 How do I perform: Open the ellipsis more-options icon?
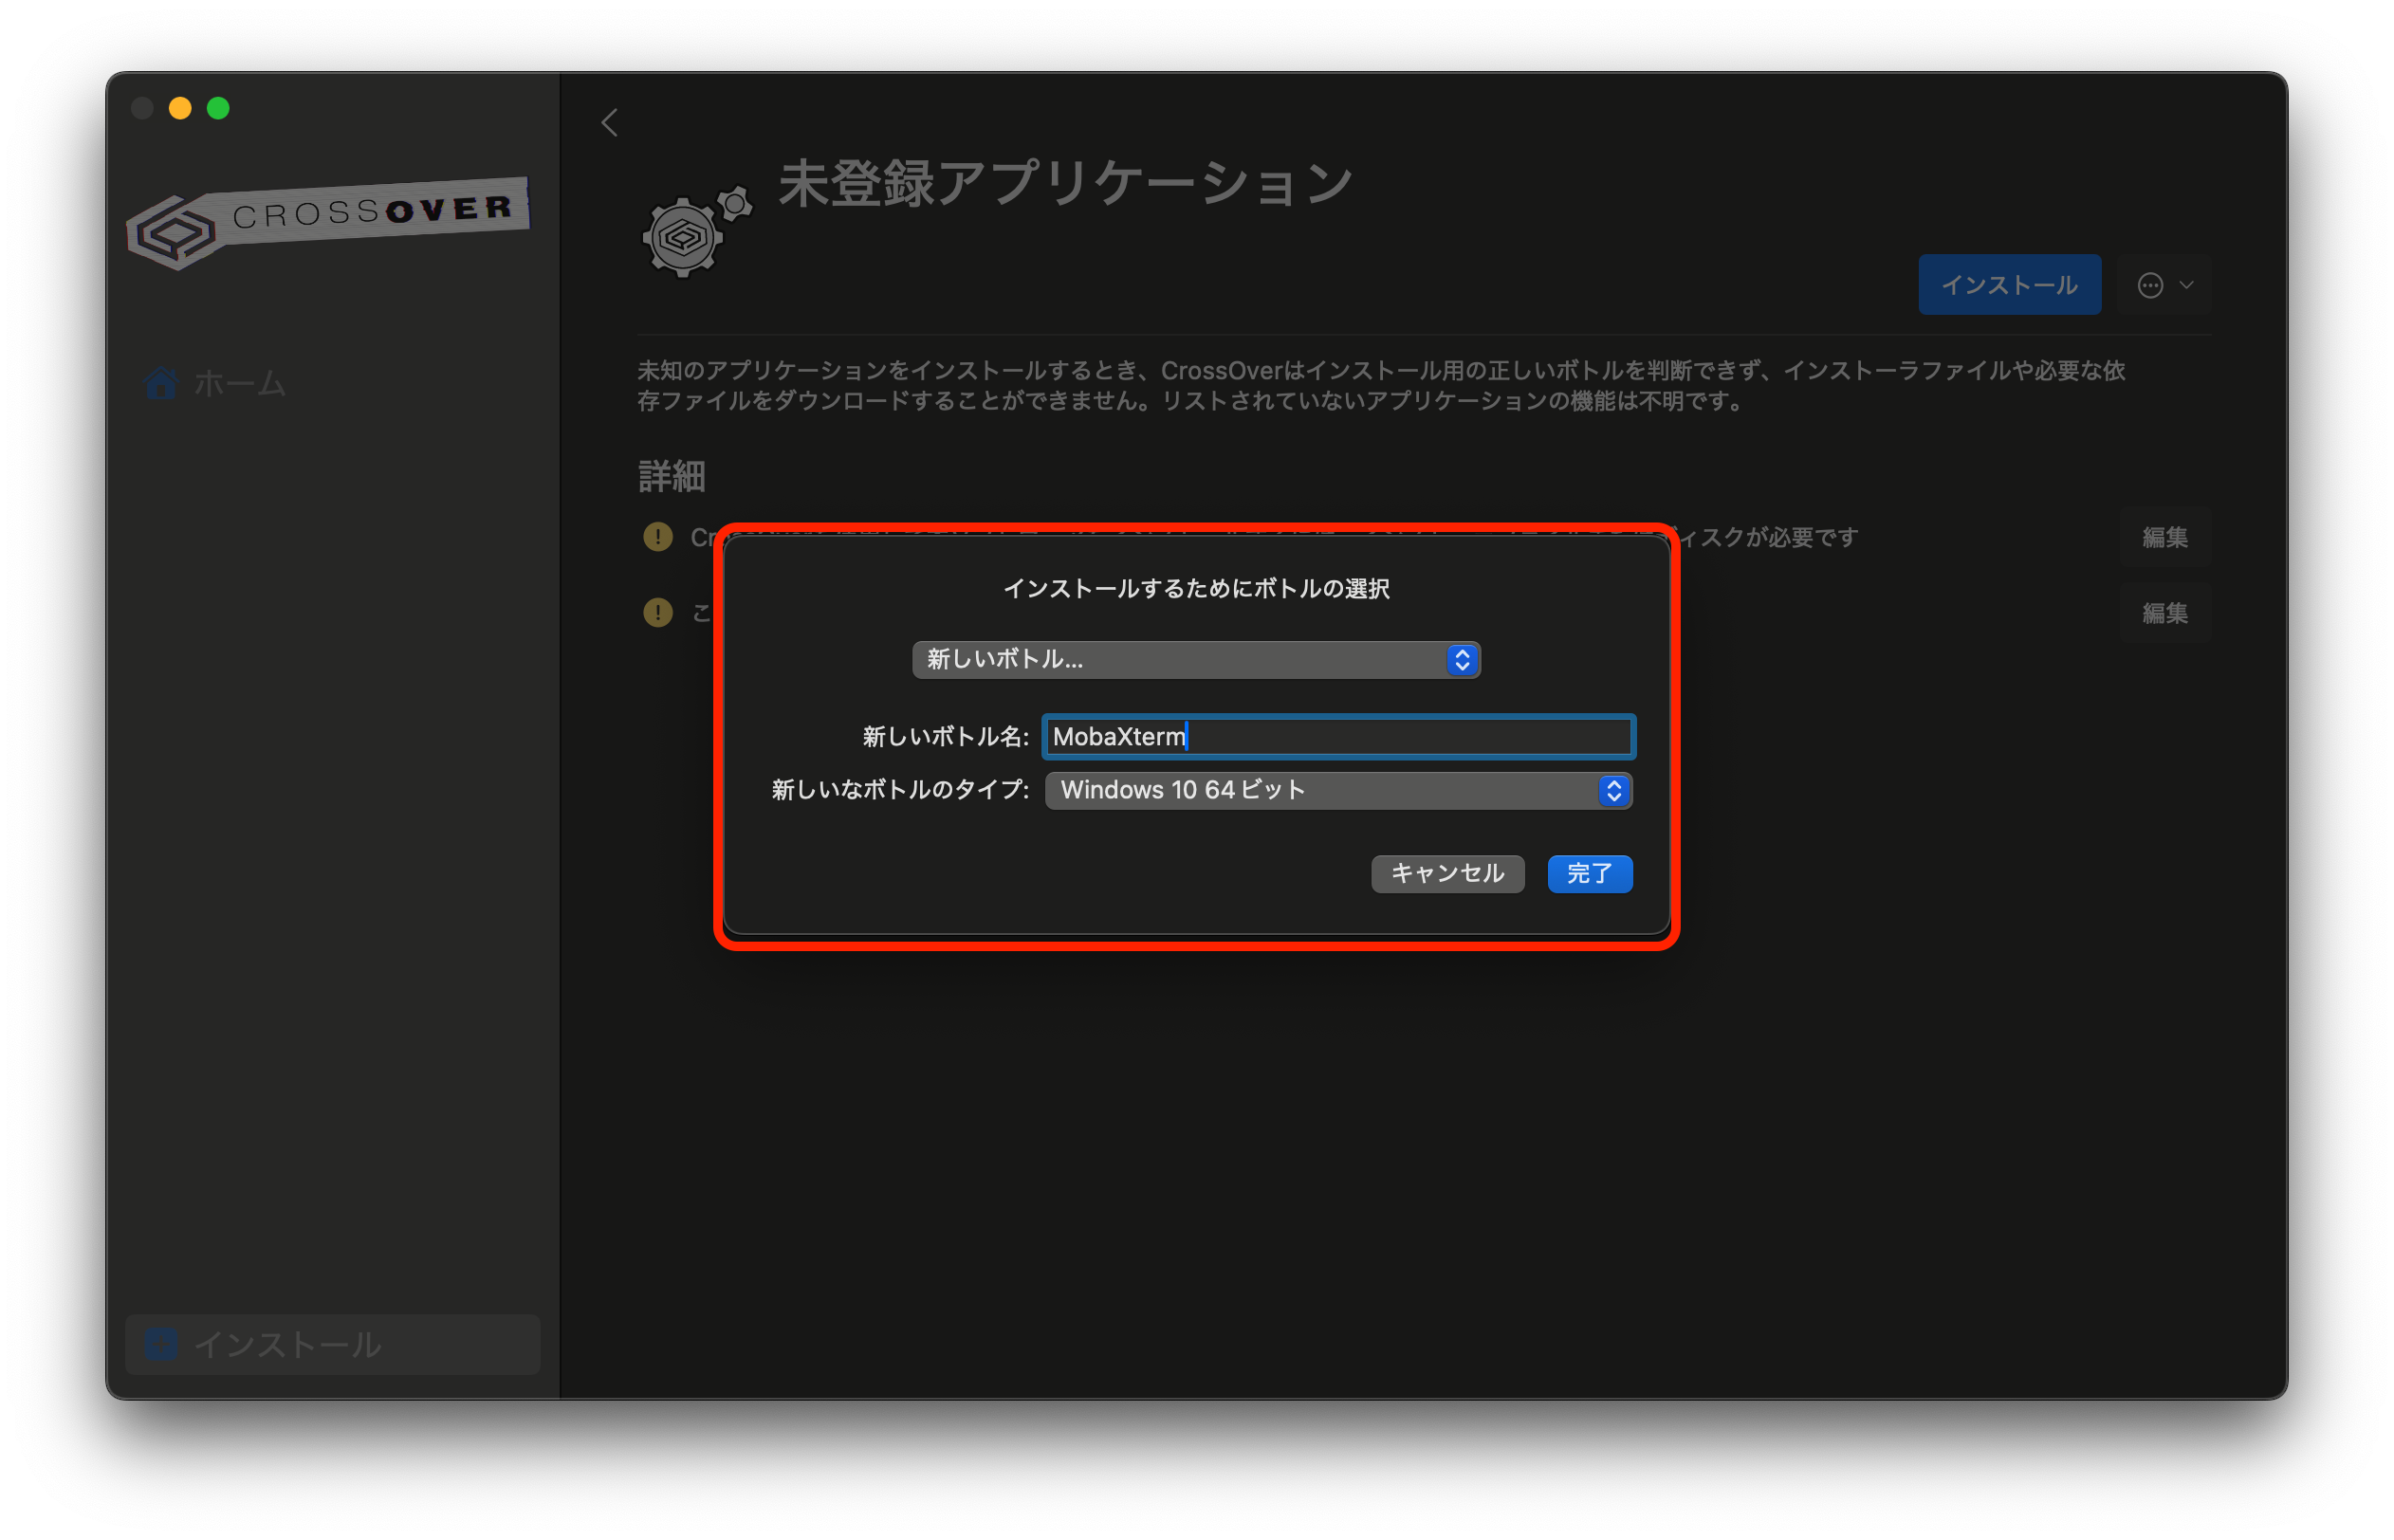(2149, 285)
